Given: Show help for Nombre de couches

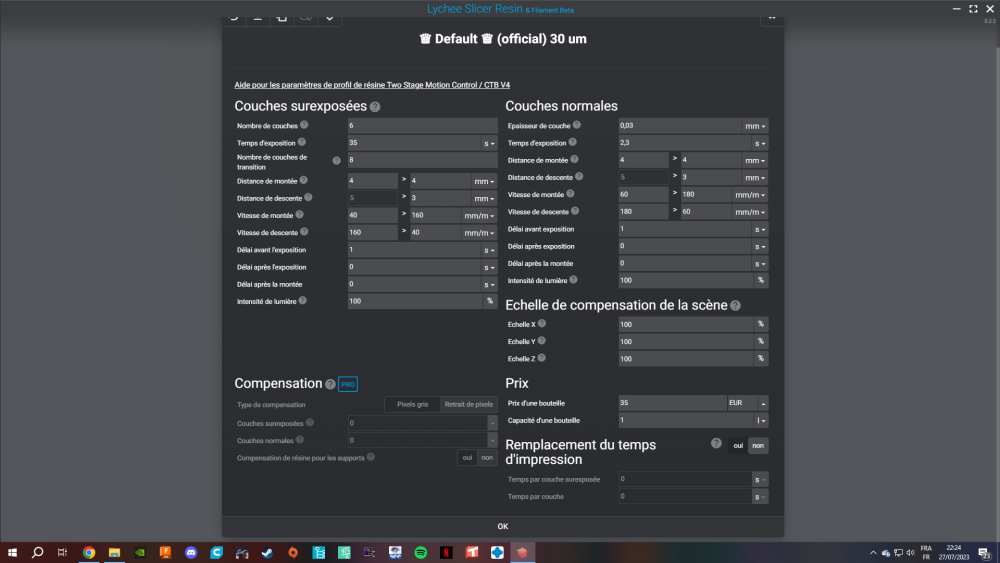Looking at the screenshot, I should 304,125.
